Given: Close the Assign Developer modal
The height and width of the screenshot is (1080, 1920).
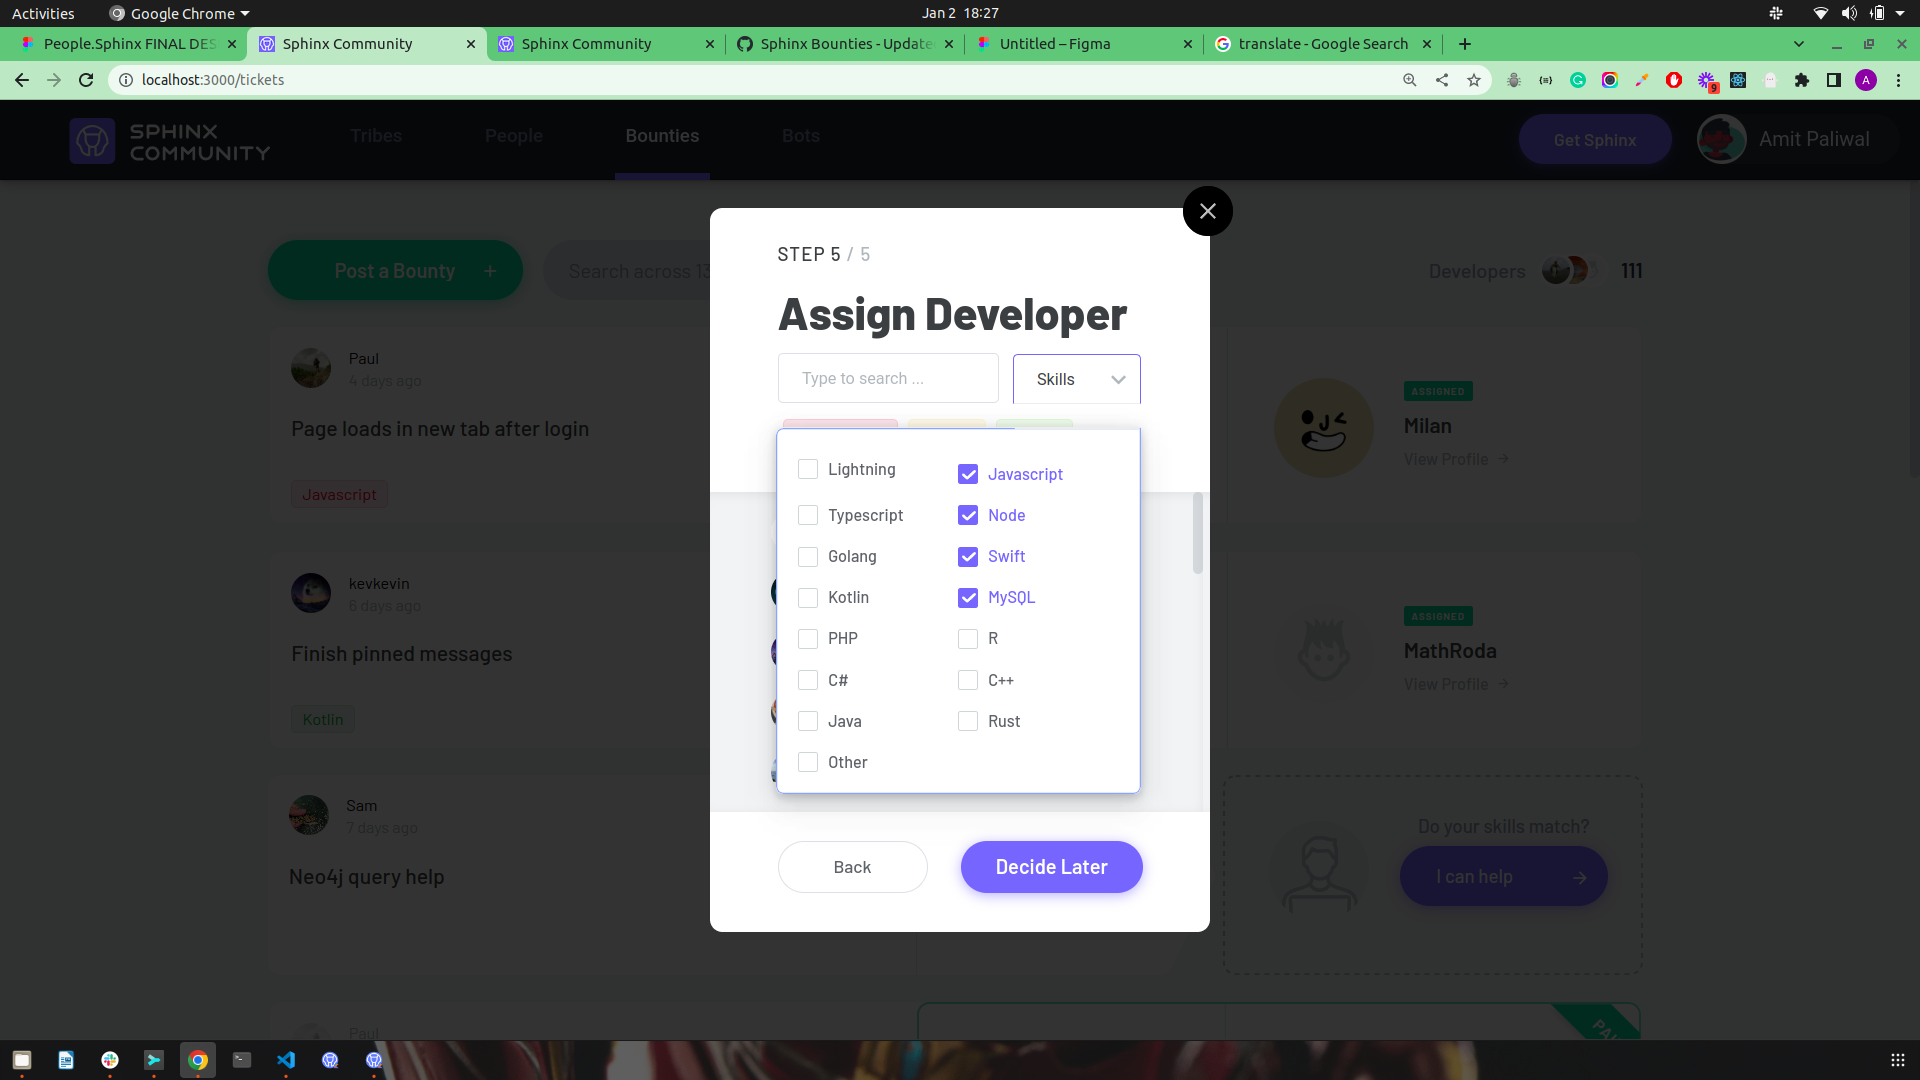Looking at the screenshot, I should pyautogui.click(x=1207, y=210).
